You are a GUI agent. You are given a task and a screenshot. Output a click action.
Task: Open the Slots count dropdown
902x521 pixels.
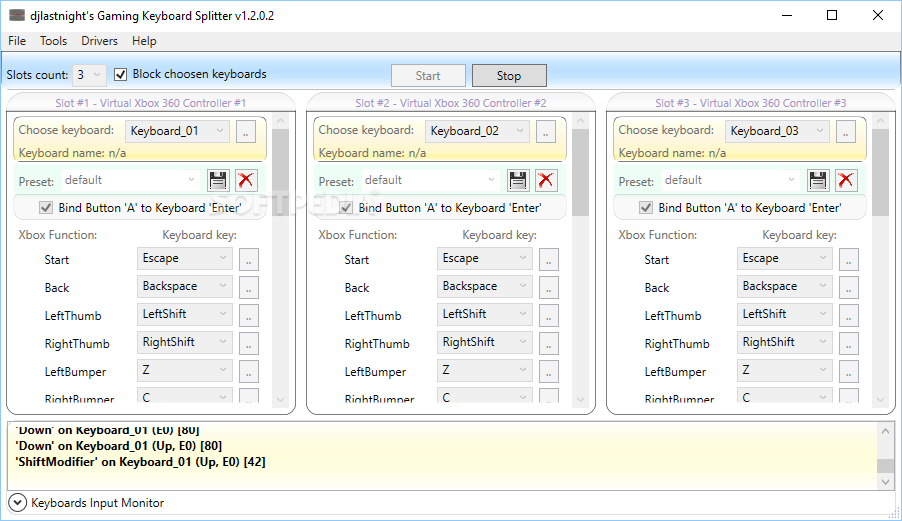(89, 75)
